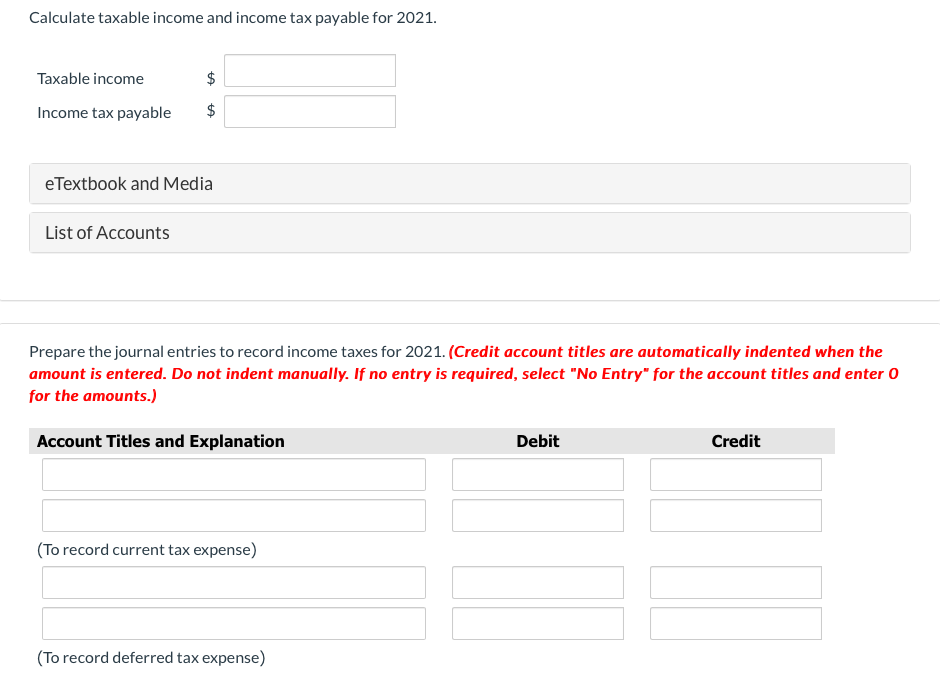The image size is (940, 695).
Task: Click first debit field for deferred tax expense
Action: [538, 582]
